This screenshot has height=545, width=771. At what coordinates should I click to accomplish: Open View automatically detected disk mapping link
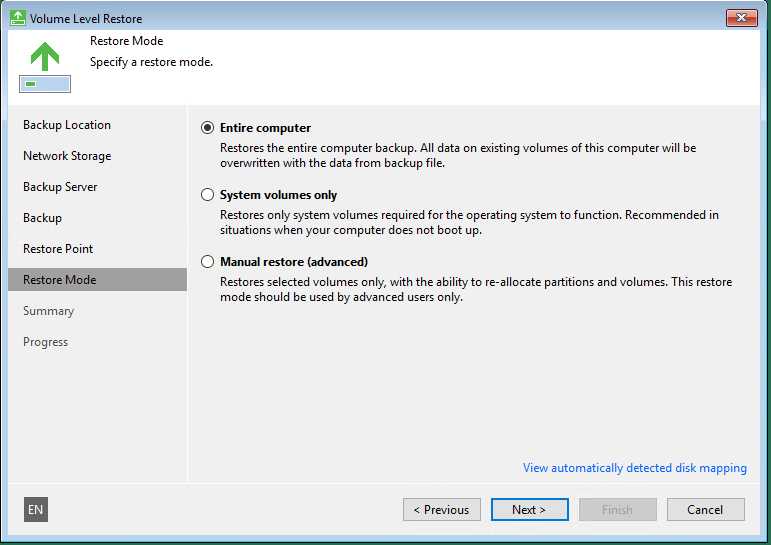pos(634,468)
